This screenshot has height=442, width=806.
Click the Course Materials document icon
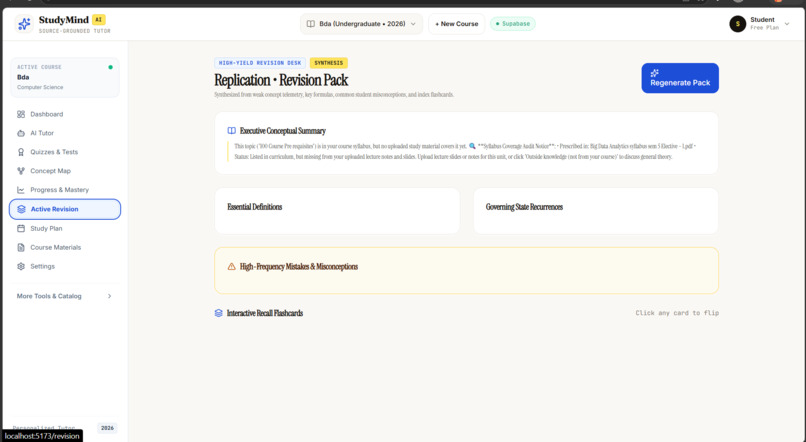click(x=21, y=247)
